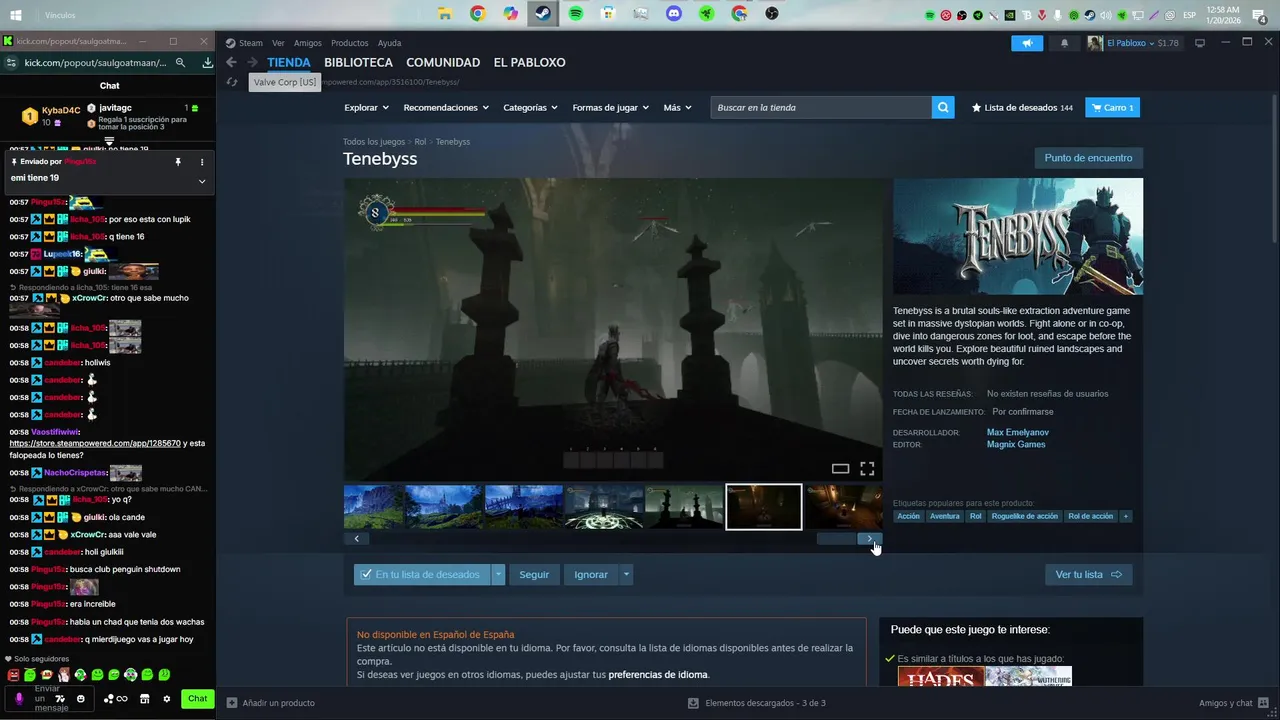Open Steam notifications bell

(x=1064, y=43)
